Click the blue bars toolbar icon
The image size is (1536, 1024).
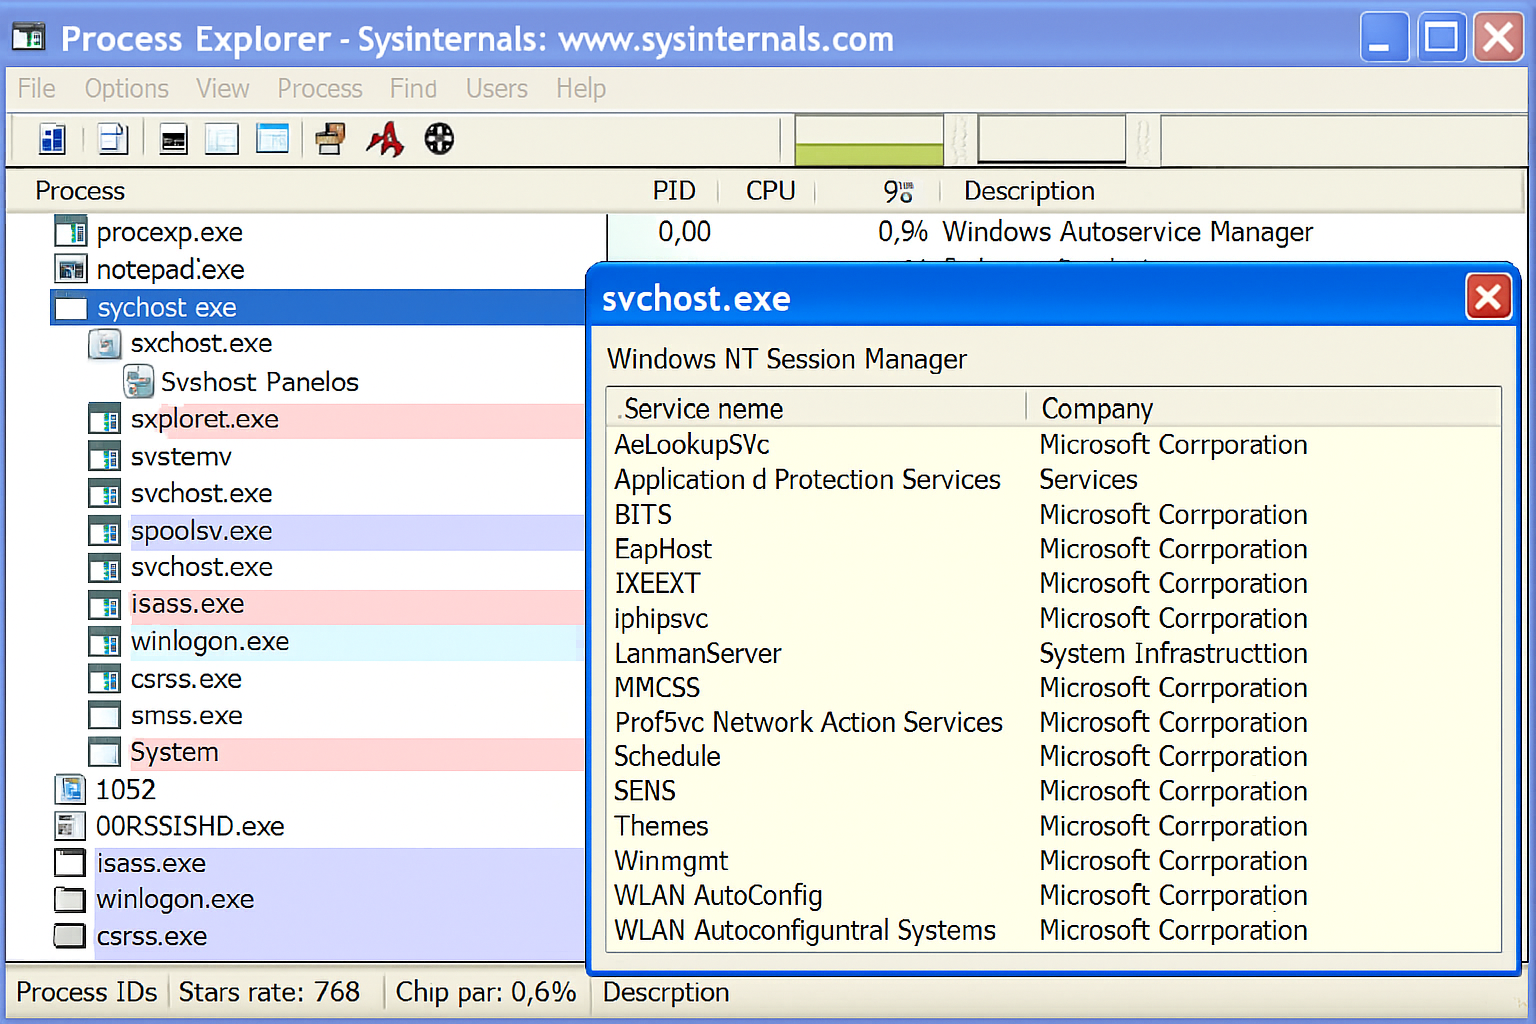coord(51,139)
